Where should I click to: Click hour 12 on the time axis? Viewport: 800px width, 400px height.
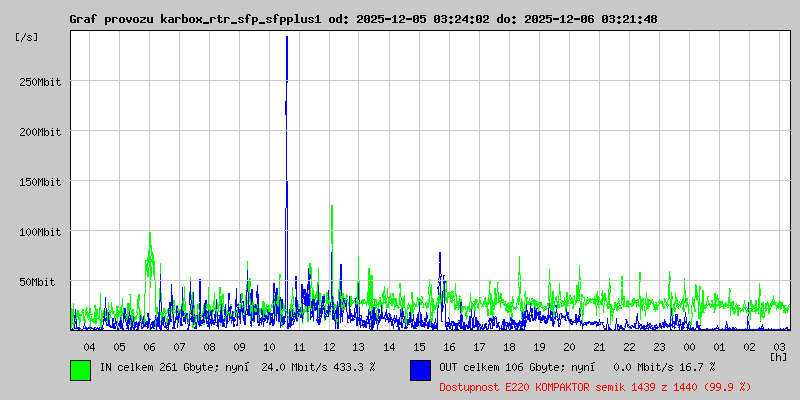point(329,346)
